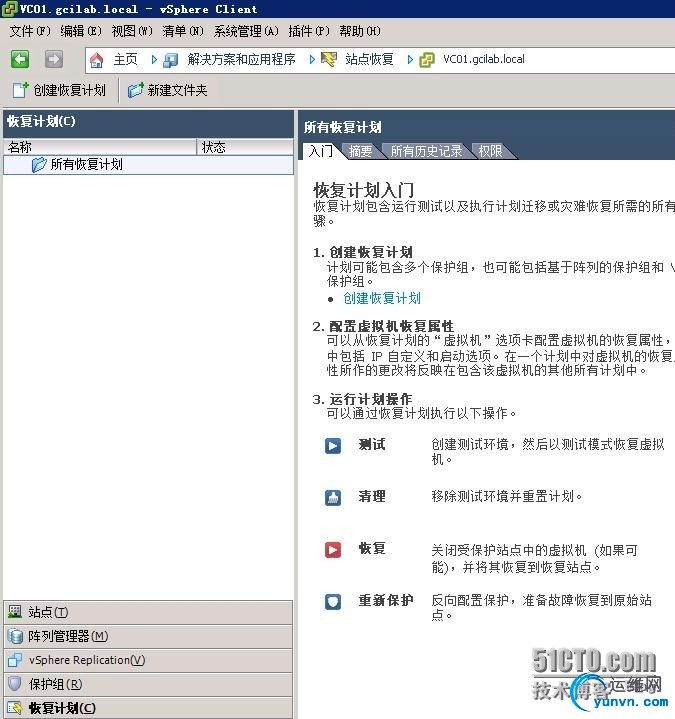Click the 清理 broom icon
Screen dimensions: 675x719
tap(333, 498)
